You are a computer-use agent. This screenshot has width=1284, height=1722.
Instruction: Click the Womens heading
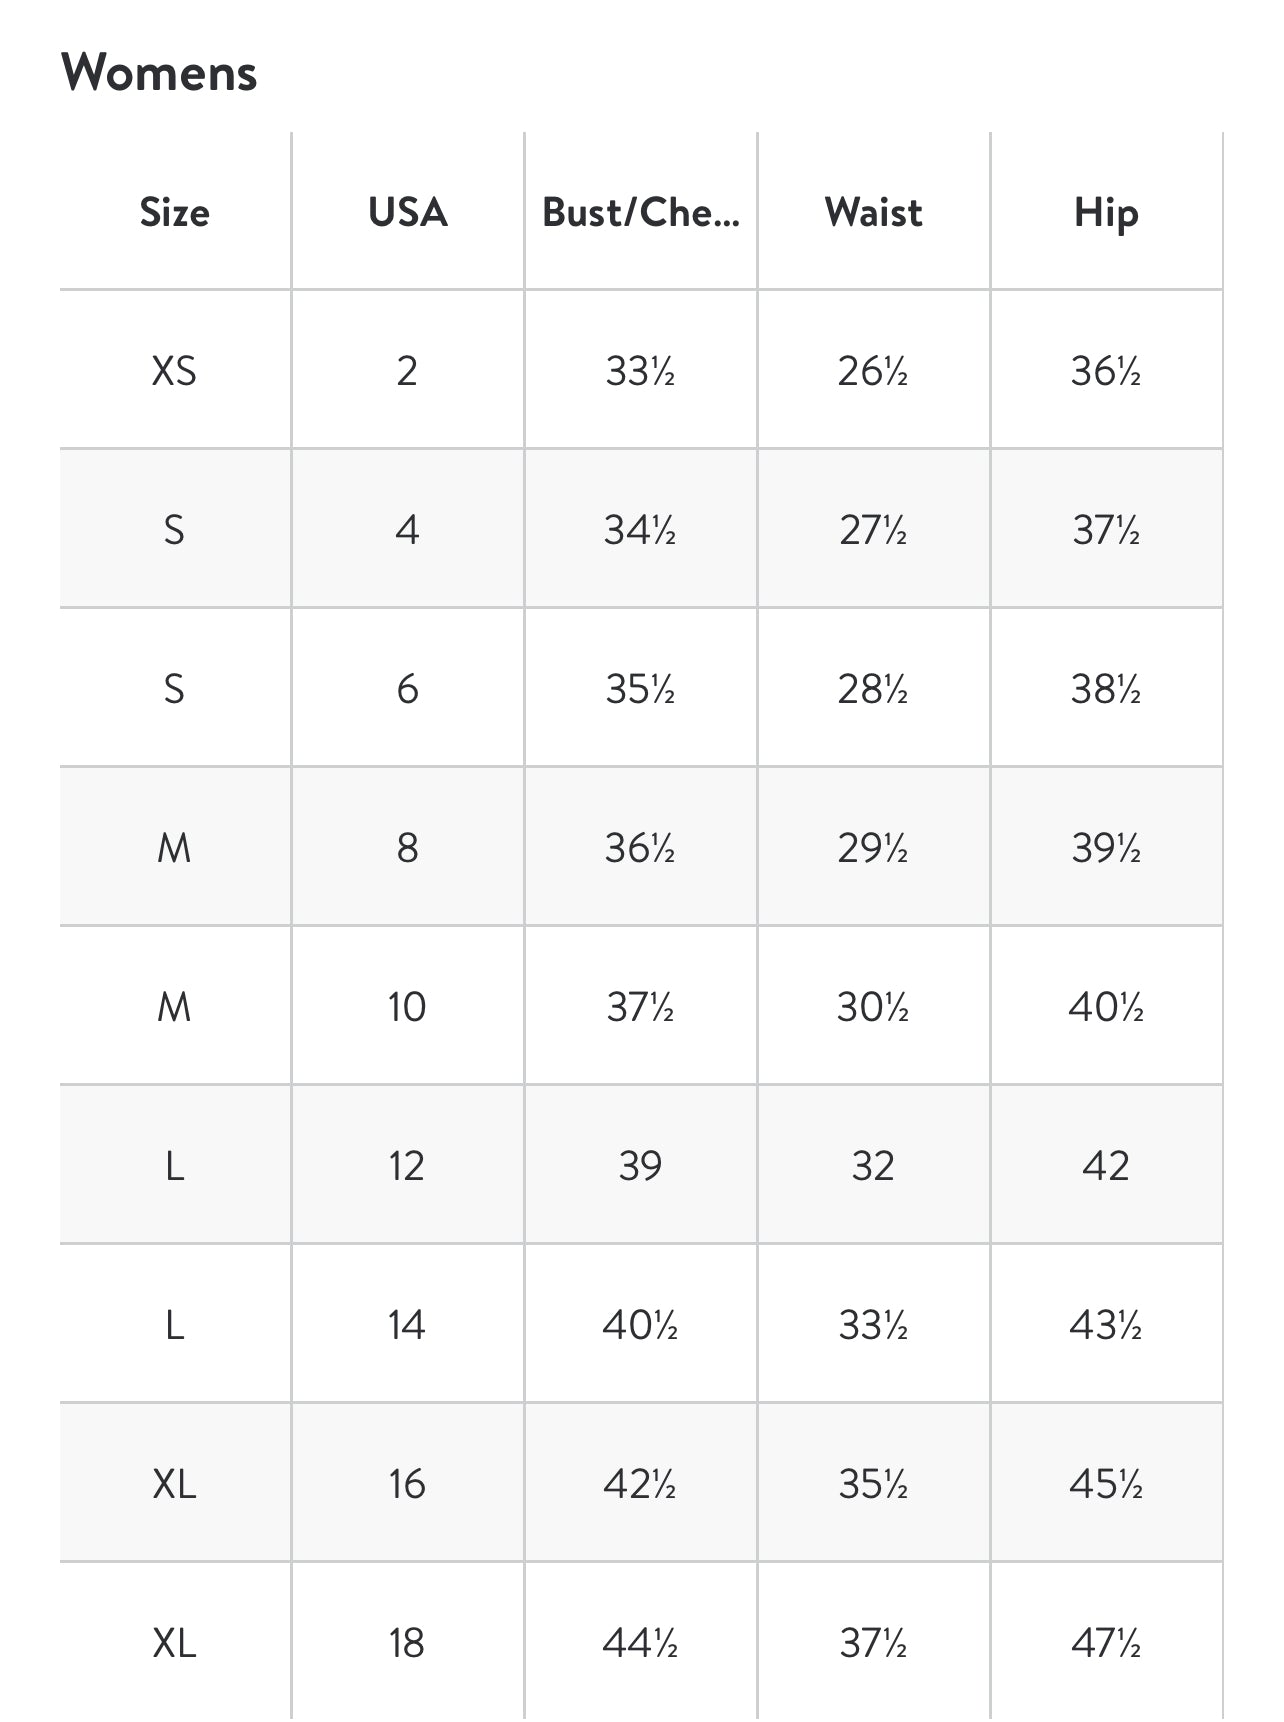[x=159, y=73]
